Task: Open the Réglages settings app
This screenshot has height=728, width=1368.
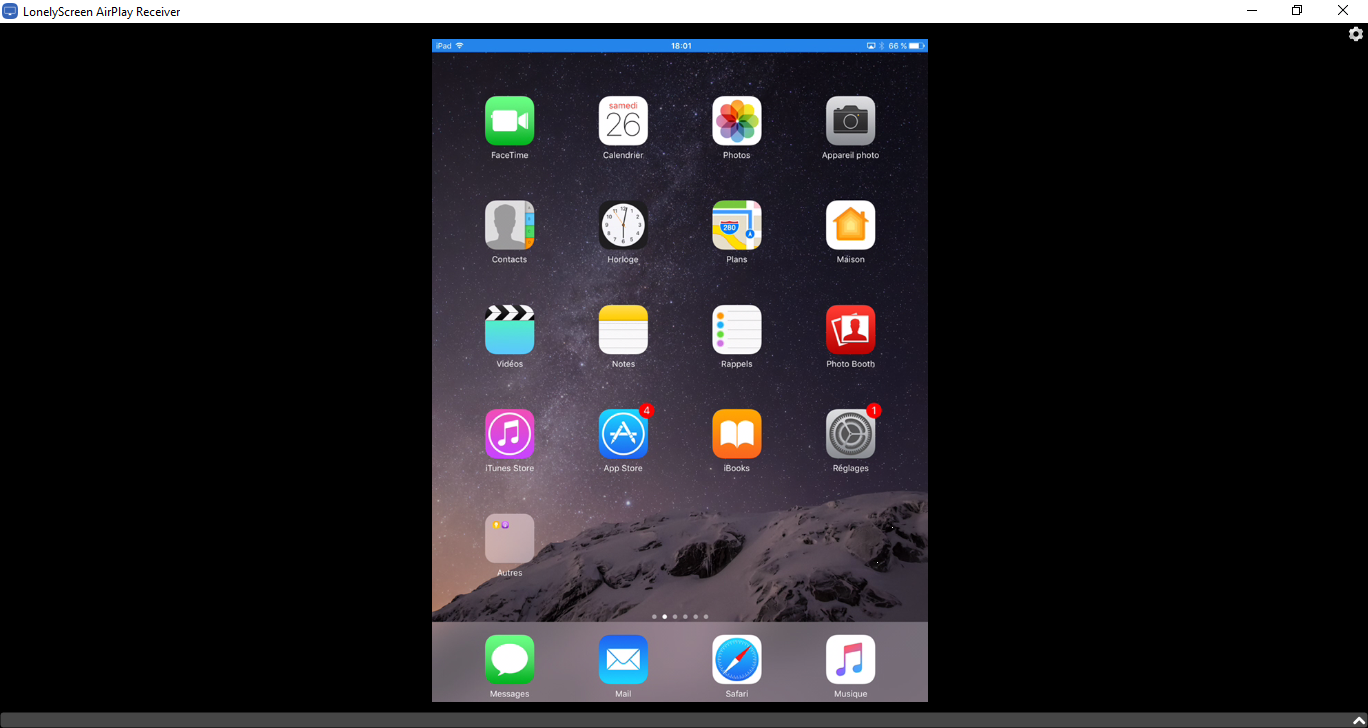Action: point(851,434)
